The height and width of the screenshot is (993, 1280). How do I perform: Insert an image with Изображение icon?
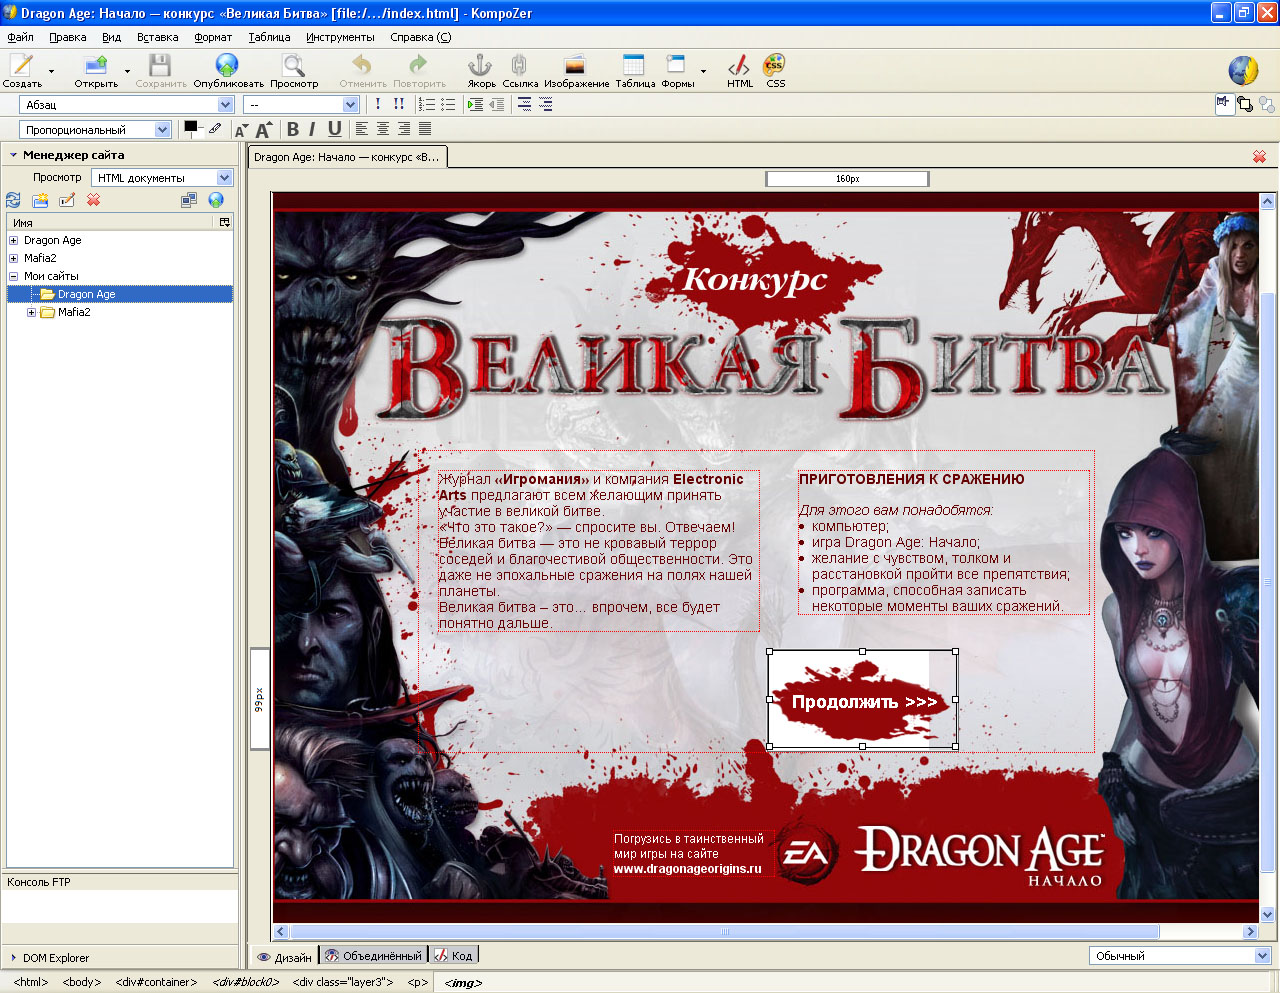tap(576, 69)
